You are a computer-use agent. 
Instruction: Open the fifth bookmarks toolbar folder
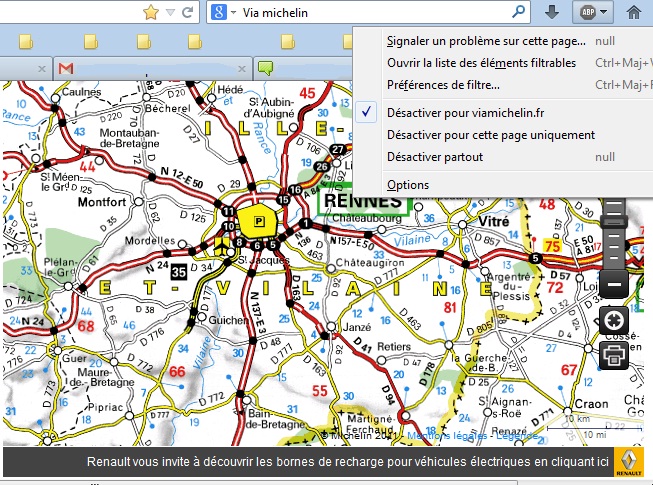[287, 42]
